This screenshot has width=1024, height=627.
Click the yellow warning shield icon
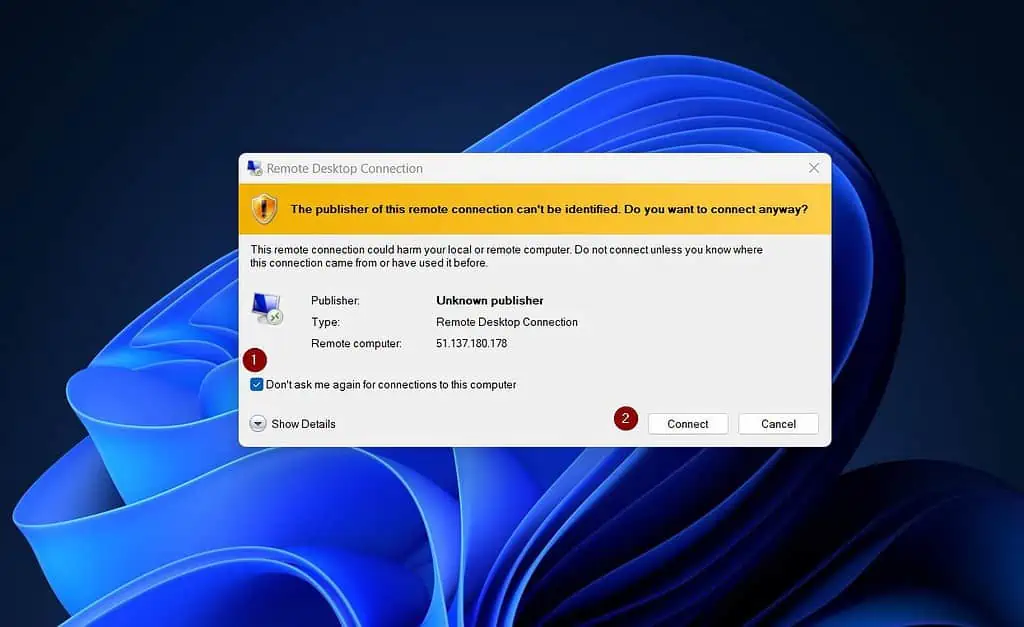264,209
